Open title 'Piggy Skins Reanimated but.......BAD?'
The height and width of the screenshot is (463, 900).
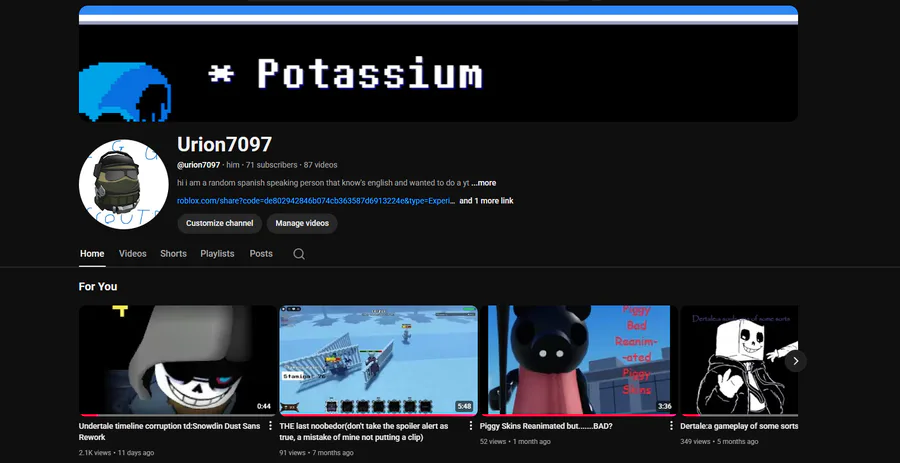click(546, 426)
